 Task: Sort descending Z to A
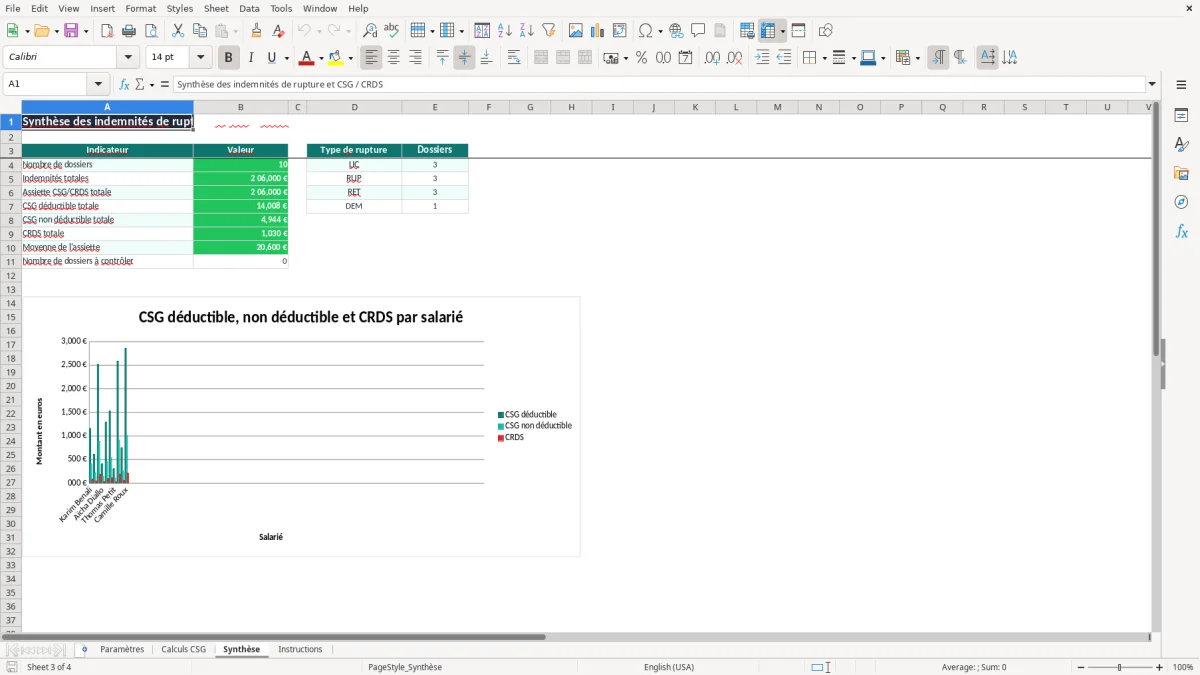[x=527, y=31]
